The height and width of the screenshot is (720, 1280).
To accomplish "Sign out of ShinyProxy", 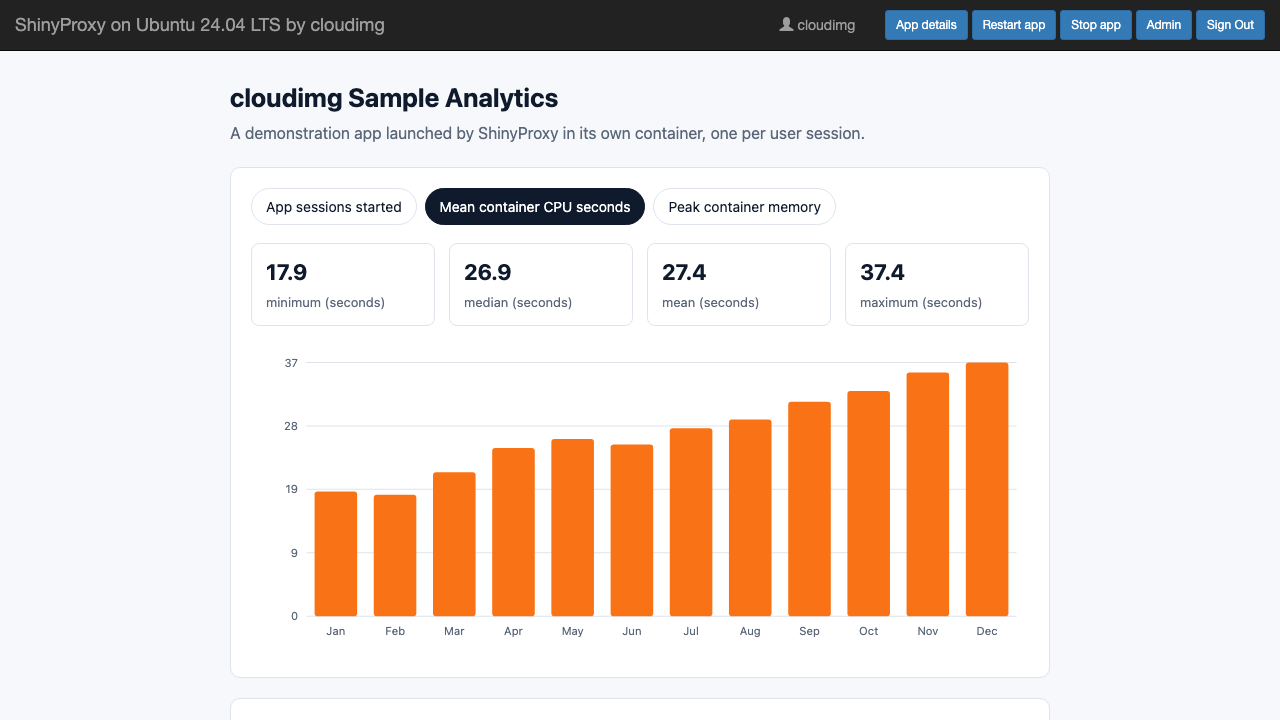I will pos(1230,25).
